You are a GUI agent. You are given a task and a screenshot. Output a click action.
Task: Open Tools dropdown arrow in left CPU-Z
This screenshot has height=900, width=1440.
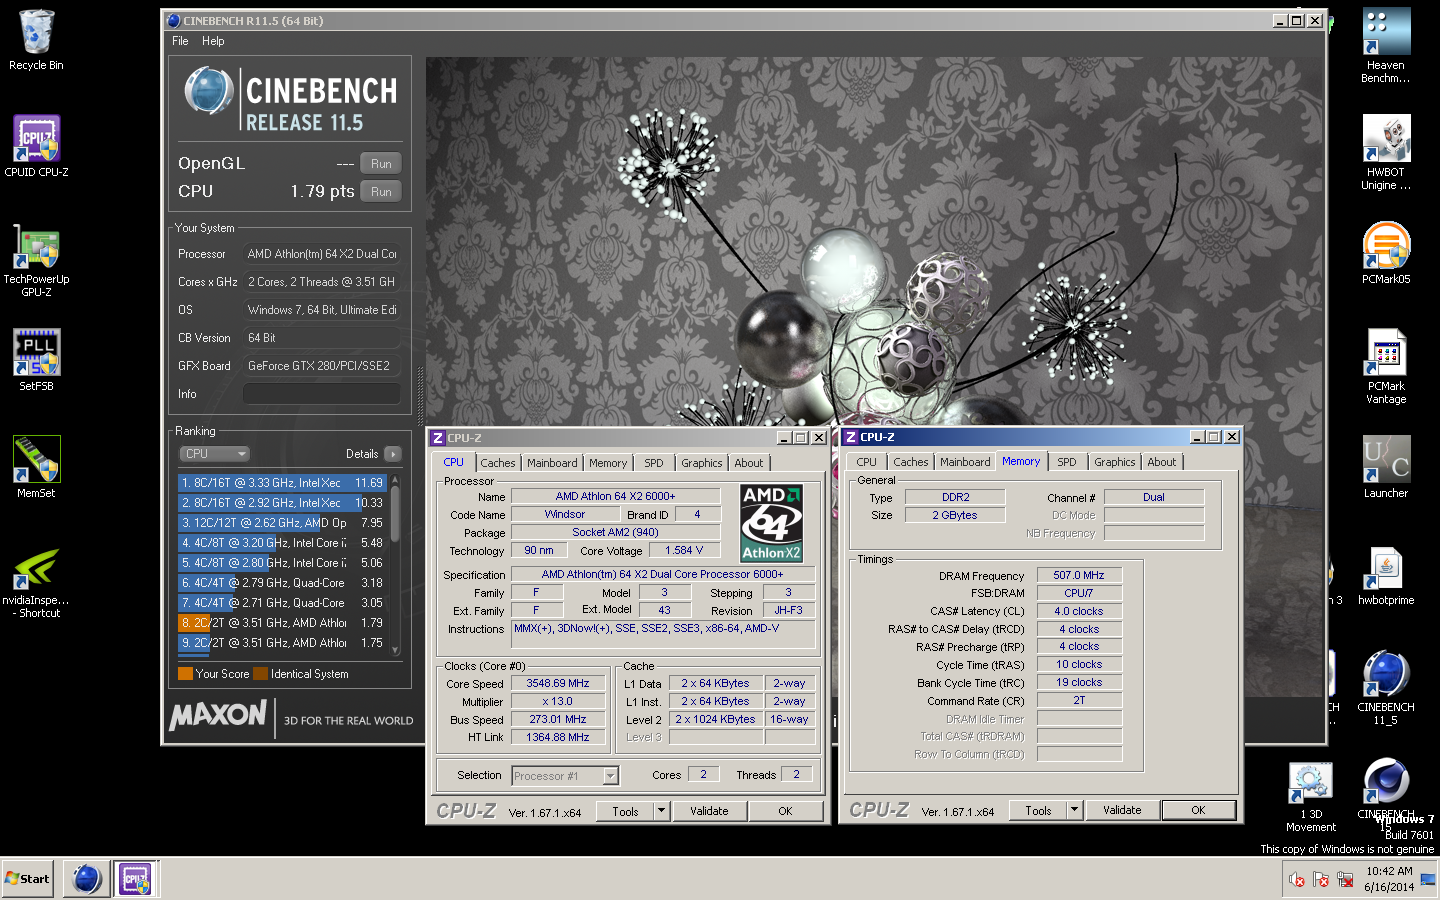coord(661,812)
